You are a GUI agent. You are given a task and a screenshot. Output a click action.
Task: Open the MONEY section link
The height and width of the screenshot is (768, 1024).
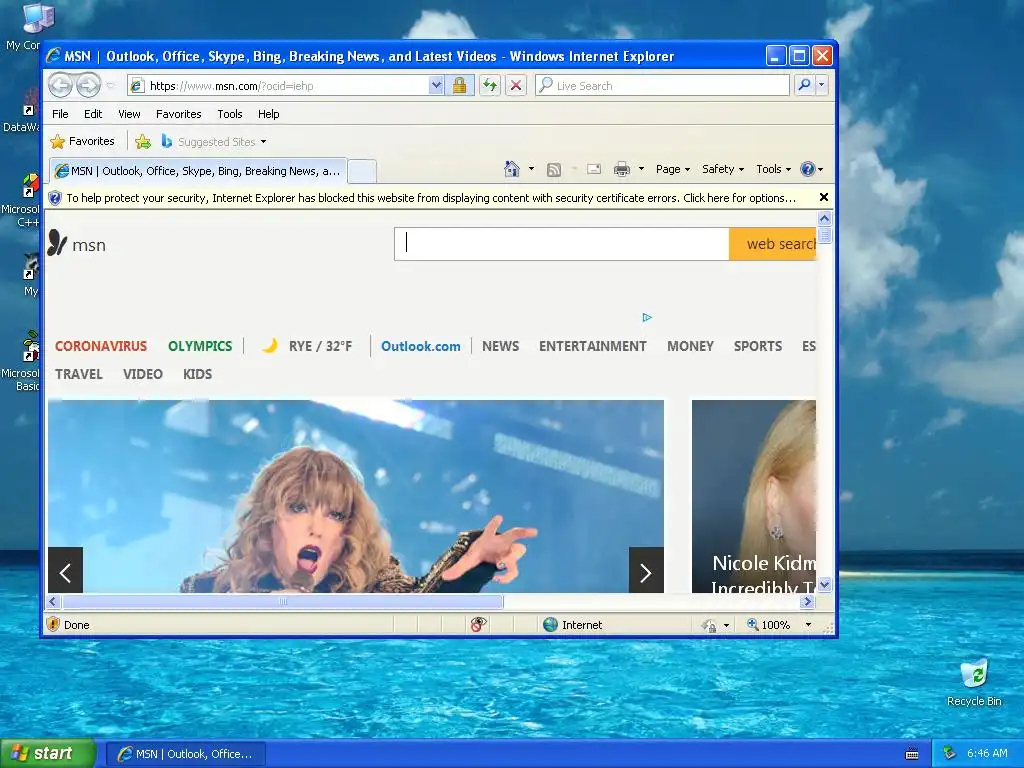(690, 346)
